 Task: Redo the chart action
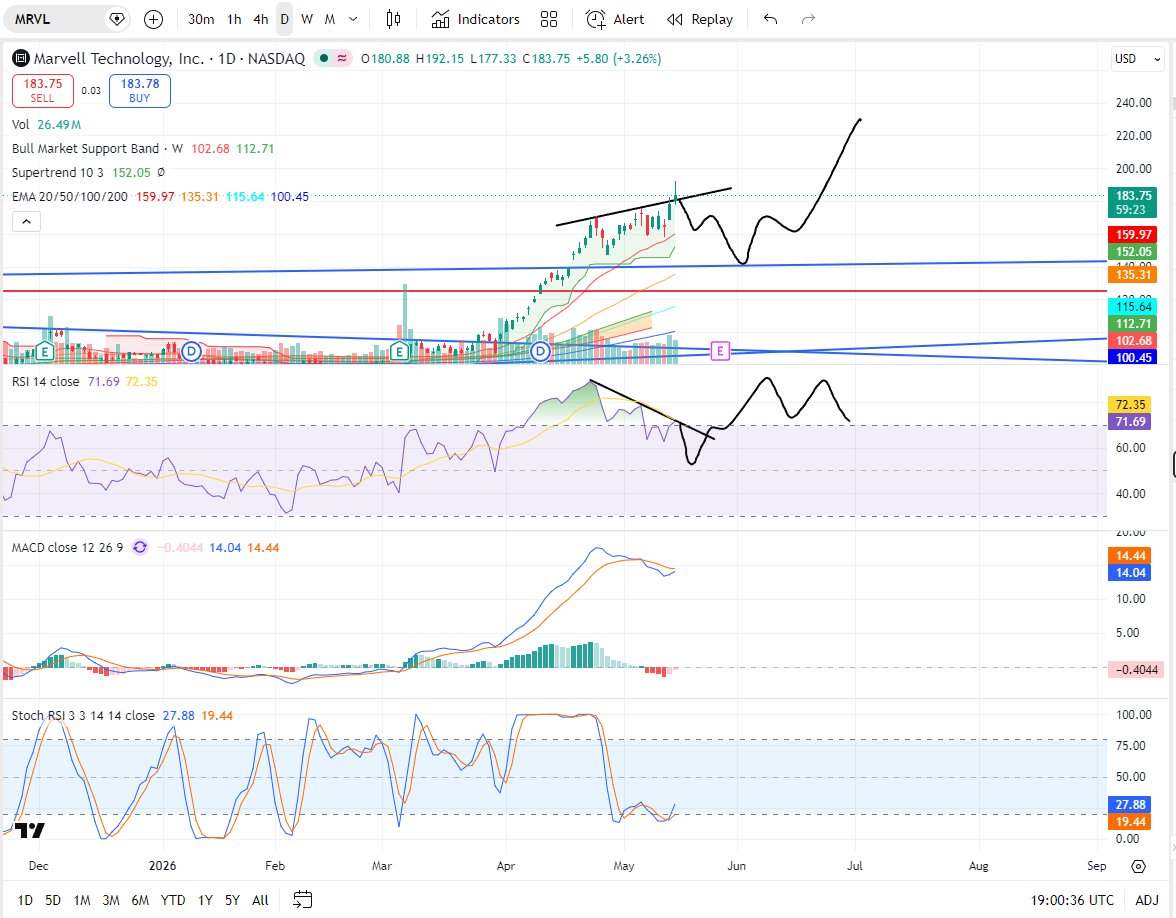808,20
